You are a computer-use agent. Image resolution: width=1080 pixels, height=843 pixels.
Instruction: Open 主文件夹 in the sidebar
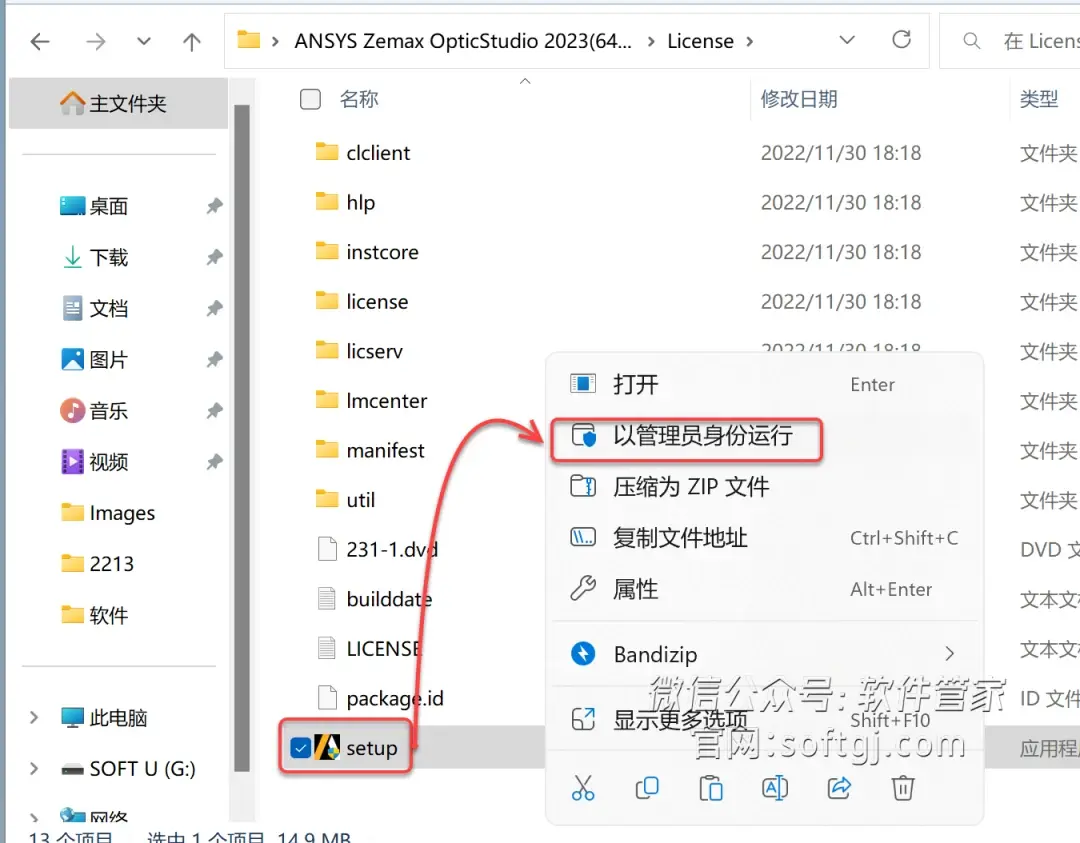click(x=118, y=103)
